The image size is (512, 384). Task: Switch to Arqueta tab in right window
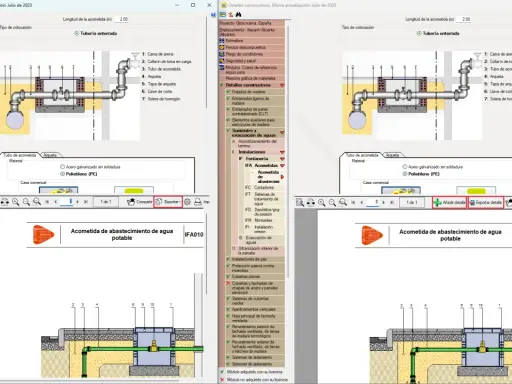(x=393, y=155)
